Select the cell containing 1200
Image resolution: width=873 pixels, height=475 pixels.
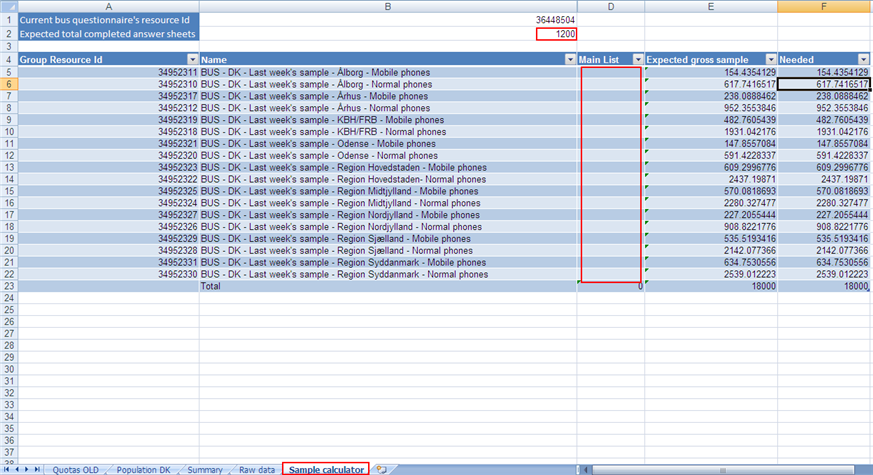coord(556,34)
